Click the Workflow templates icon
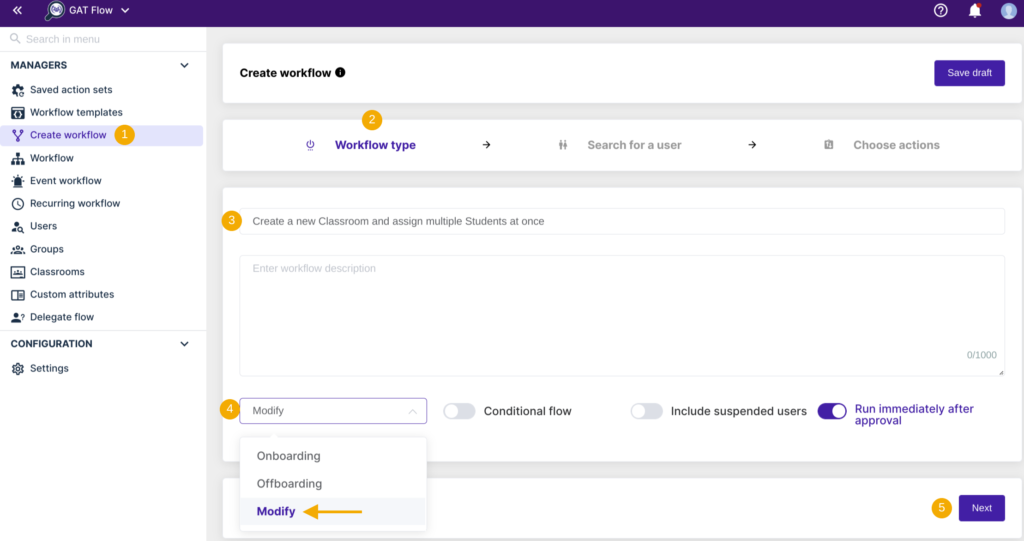This screenshot has width=1024, height=541. click(18, 113)
